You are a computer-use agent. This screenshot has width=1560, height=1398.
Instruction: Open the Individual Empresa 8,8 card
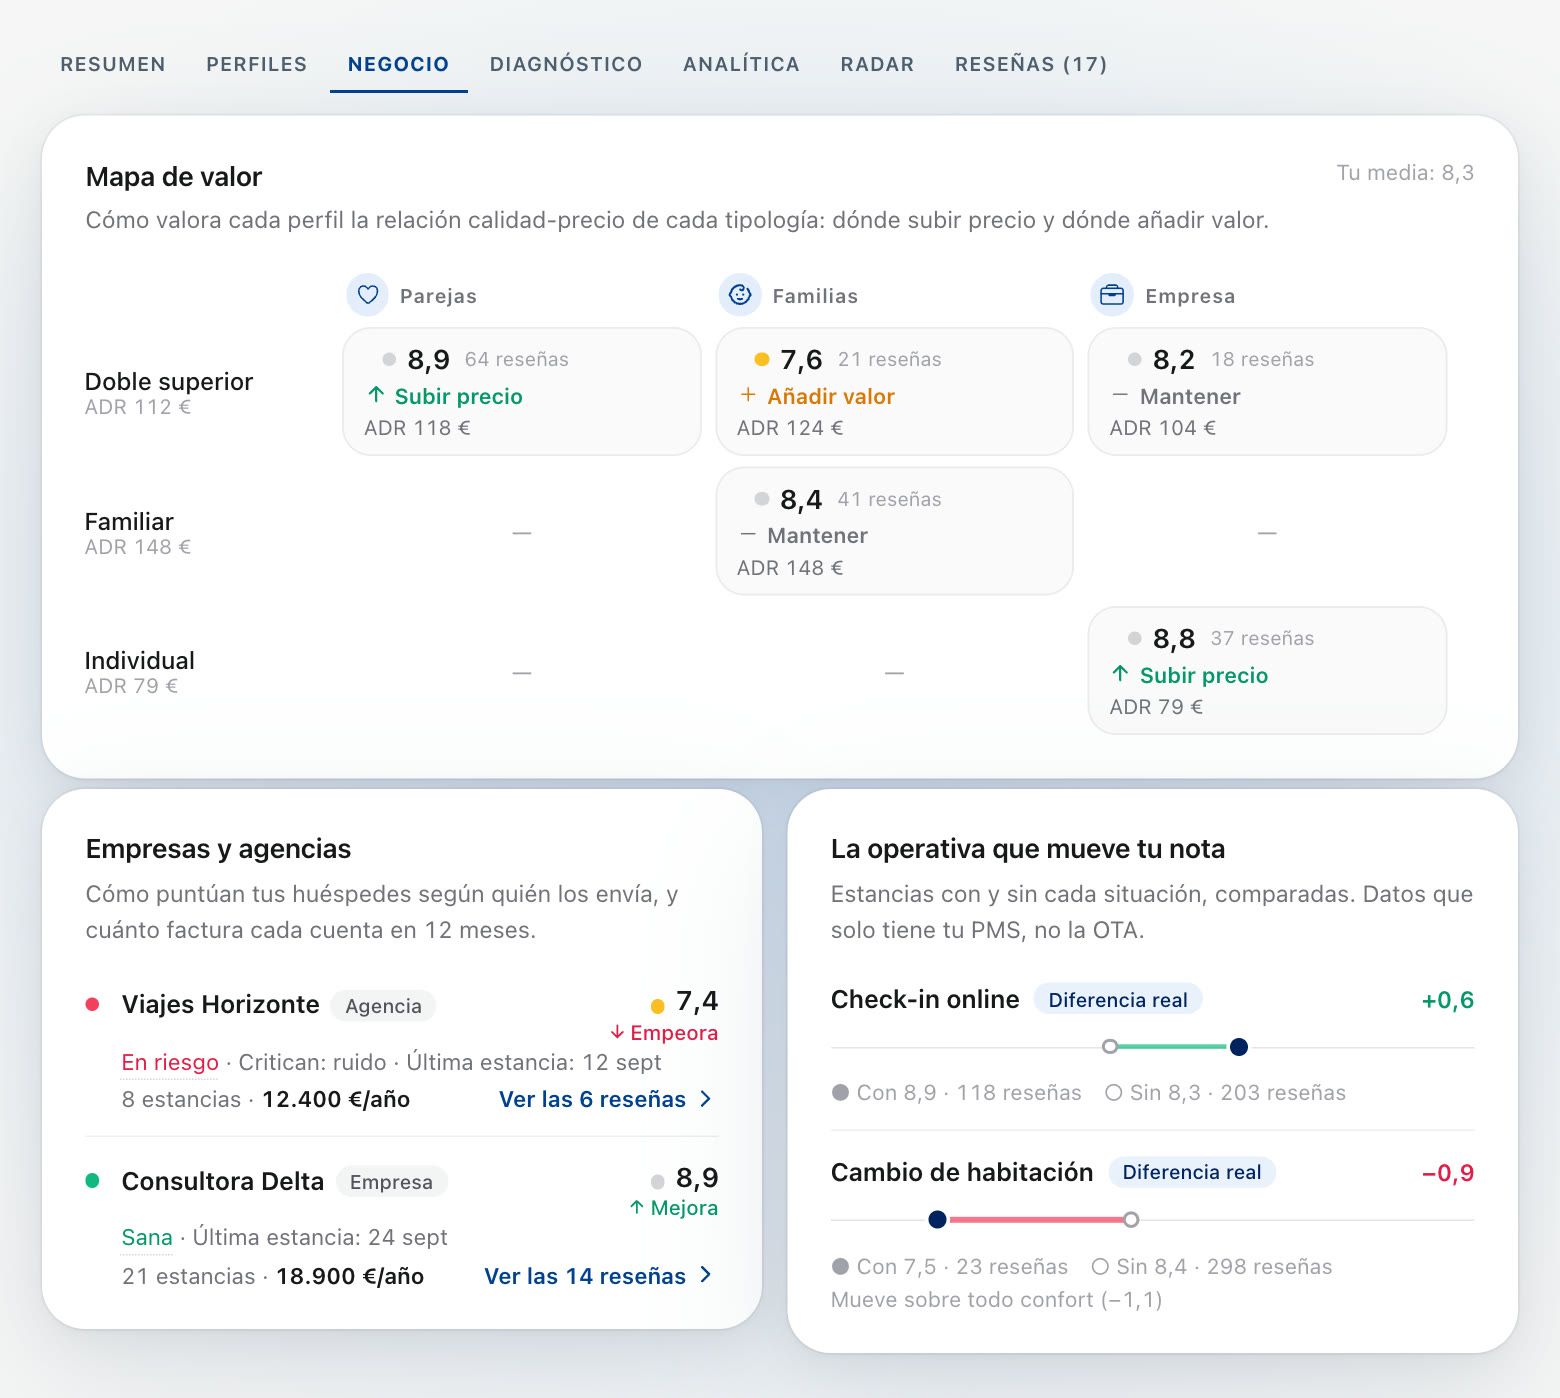(1267, 671)
